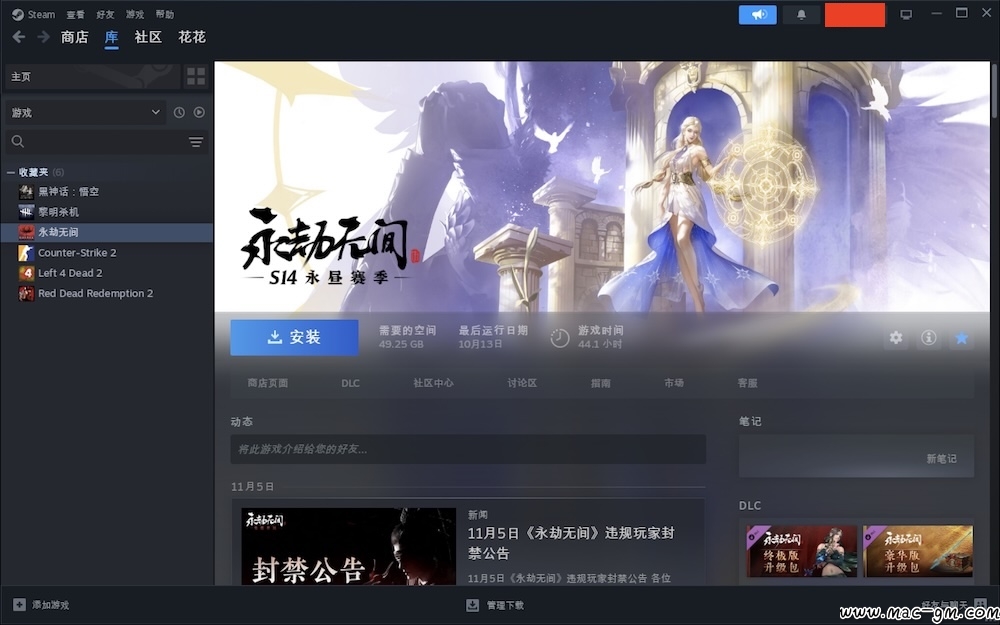The height and width of the screenshot is (625, 1000).
Task: Go forward with the right arrow
Action: (43, 37)
